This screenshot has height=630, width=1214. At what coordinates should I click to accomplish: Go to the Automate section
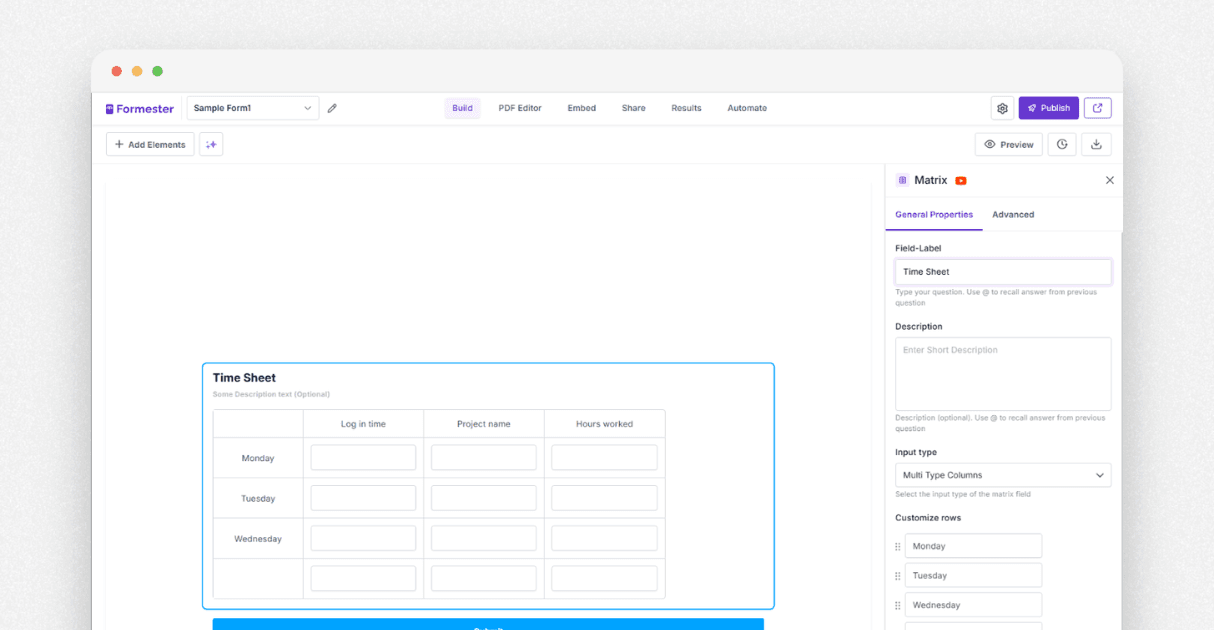(746, 108)
